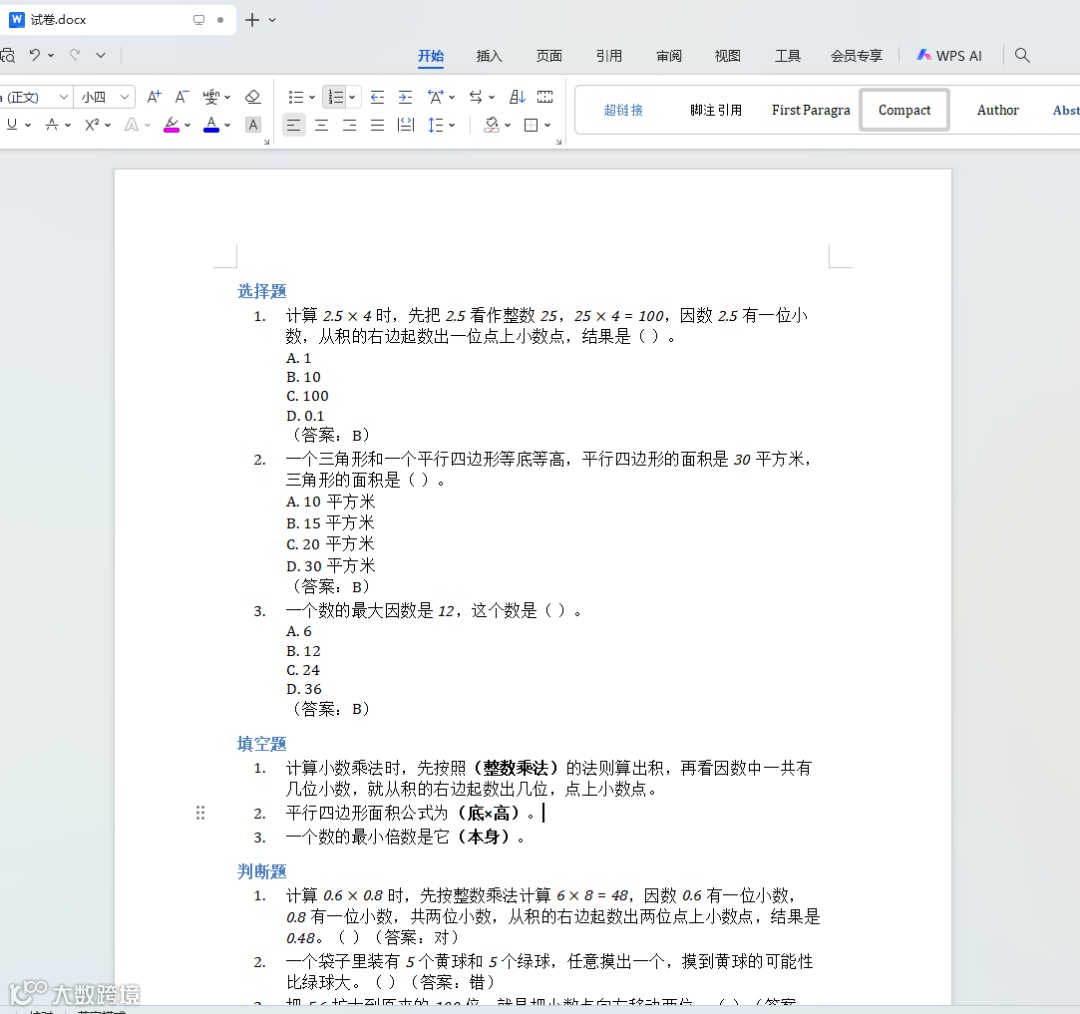Toggle the numbered list icon
The height and width of the screenshot is (1014, 1080).
click(336, 97)
